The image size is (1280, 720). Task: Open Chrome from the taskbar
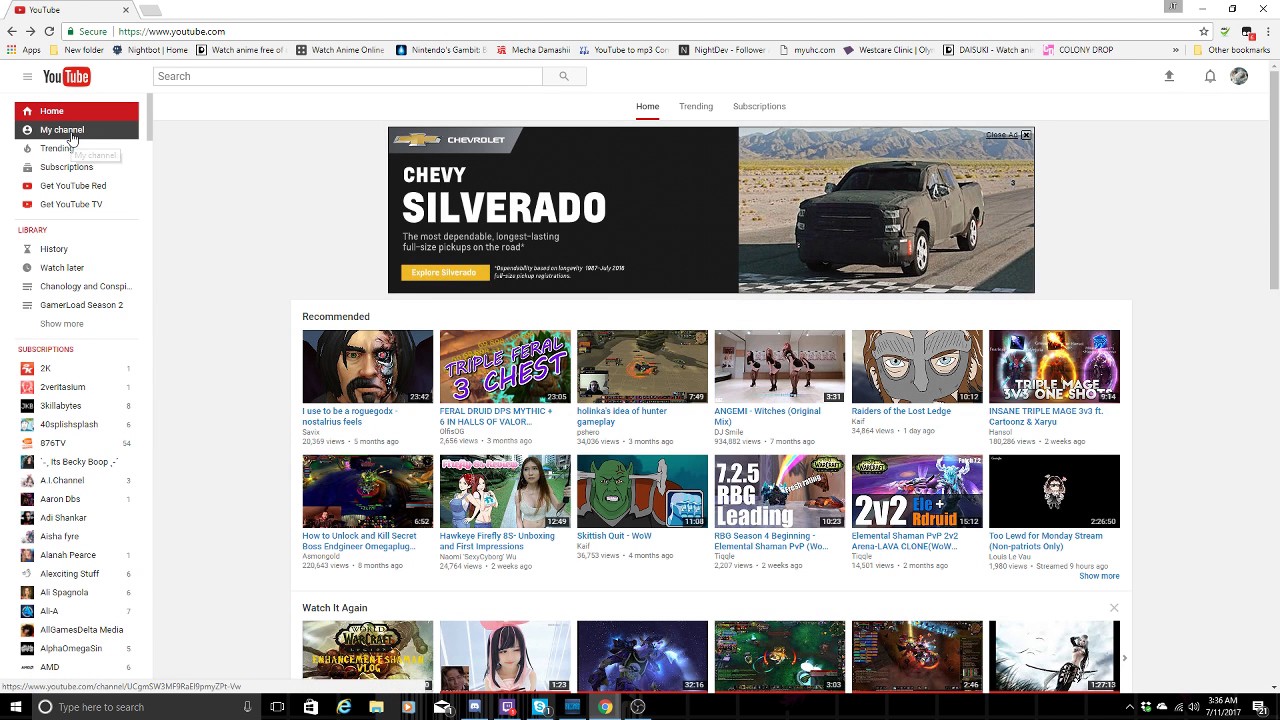coord(605,707)
